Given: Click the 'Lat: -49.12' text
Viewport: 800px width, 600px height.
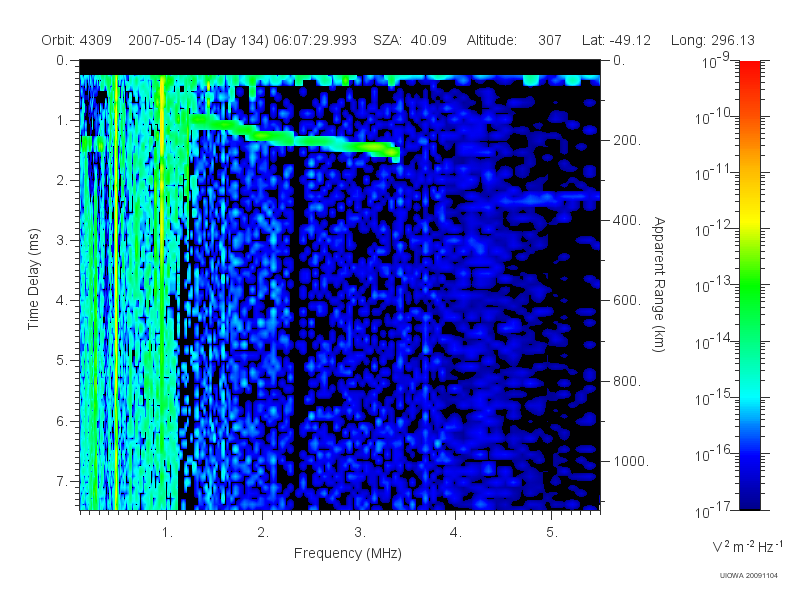Looking at the screenshot, I should point(616,40).
